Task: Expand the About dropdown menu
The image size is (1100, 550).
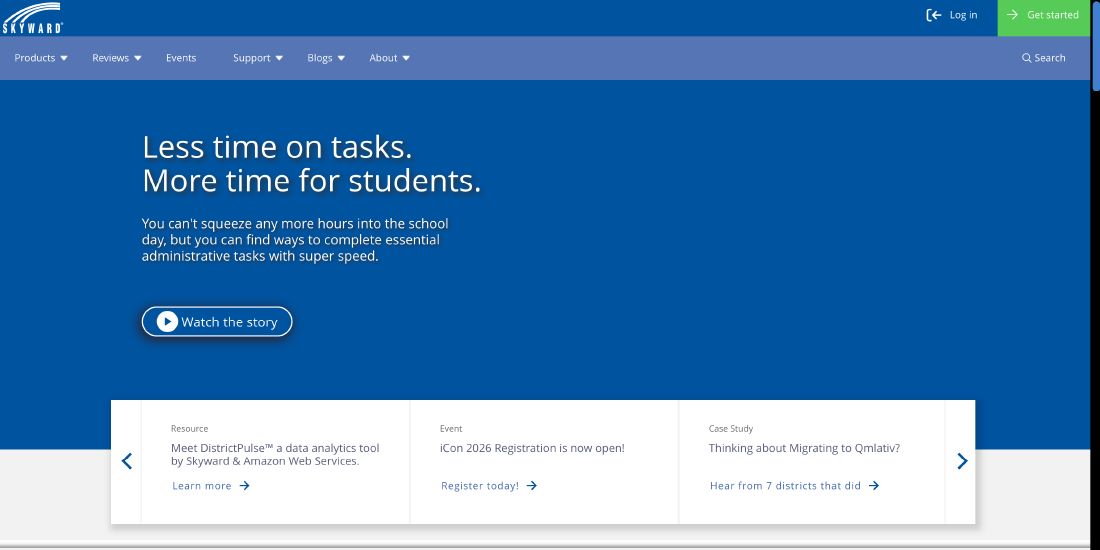Action: click(389, 58)
